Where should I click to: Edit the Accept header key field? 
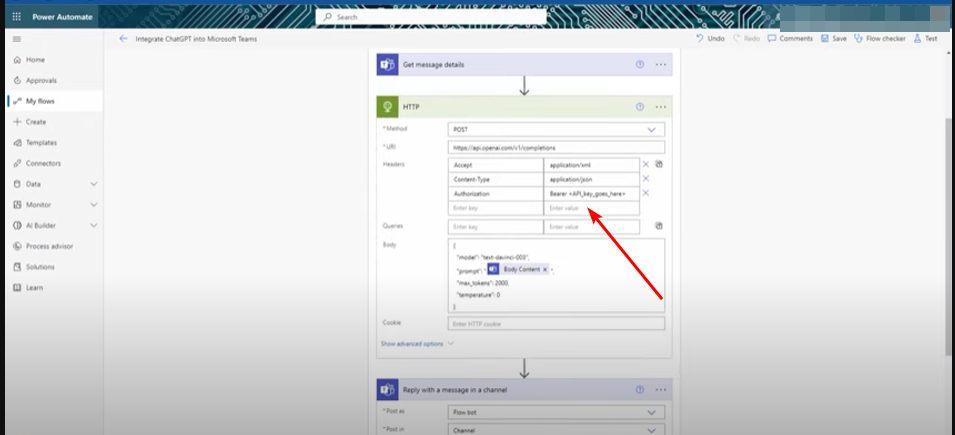495,164
